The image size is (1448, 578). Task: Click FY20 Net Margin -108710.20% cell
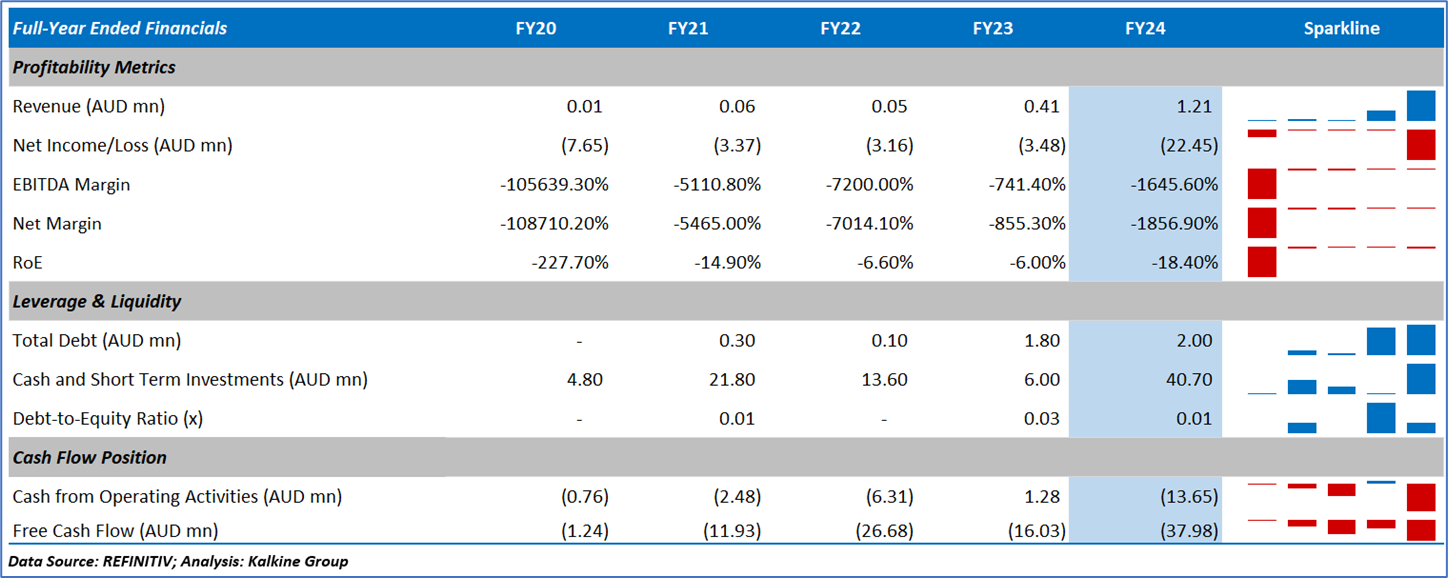click(x=554, y=224)
